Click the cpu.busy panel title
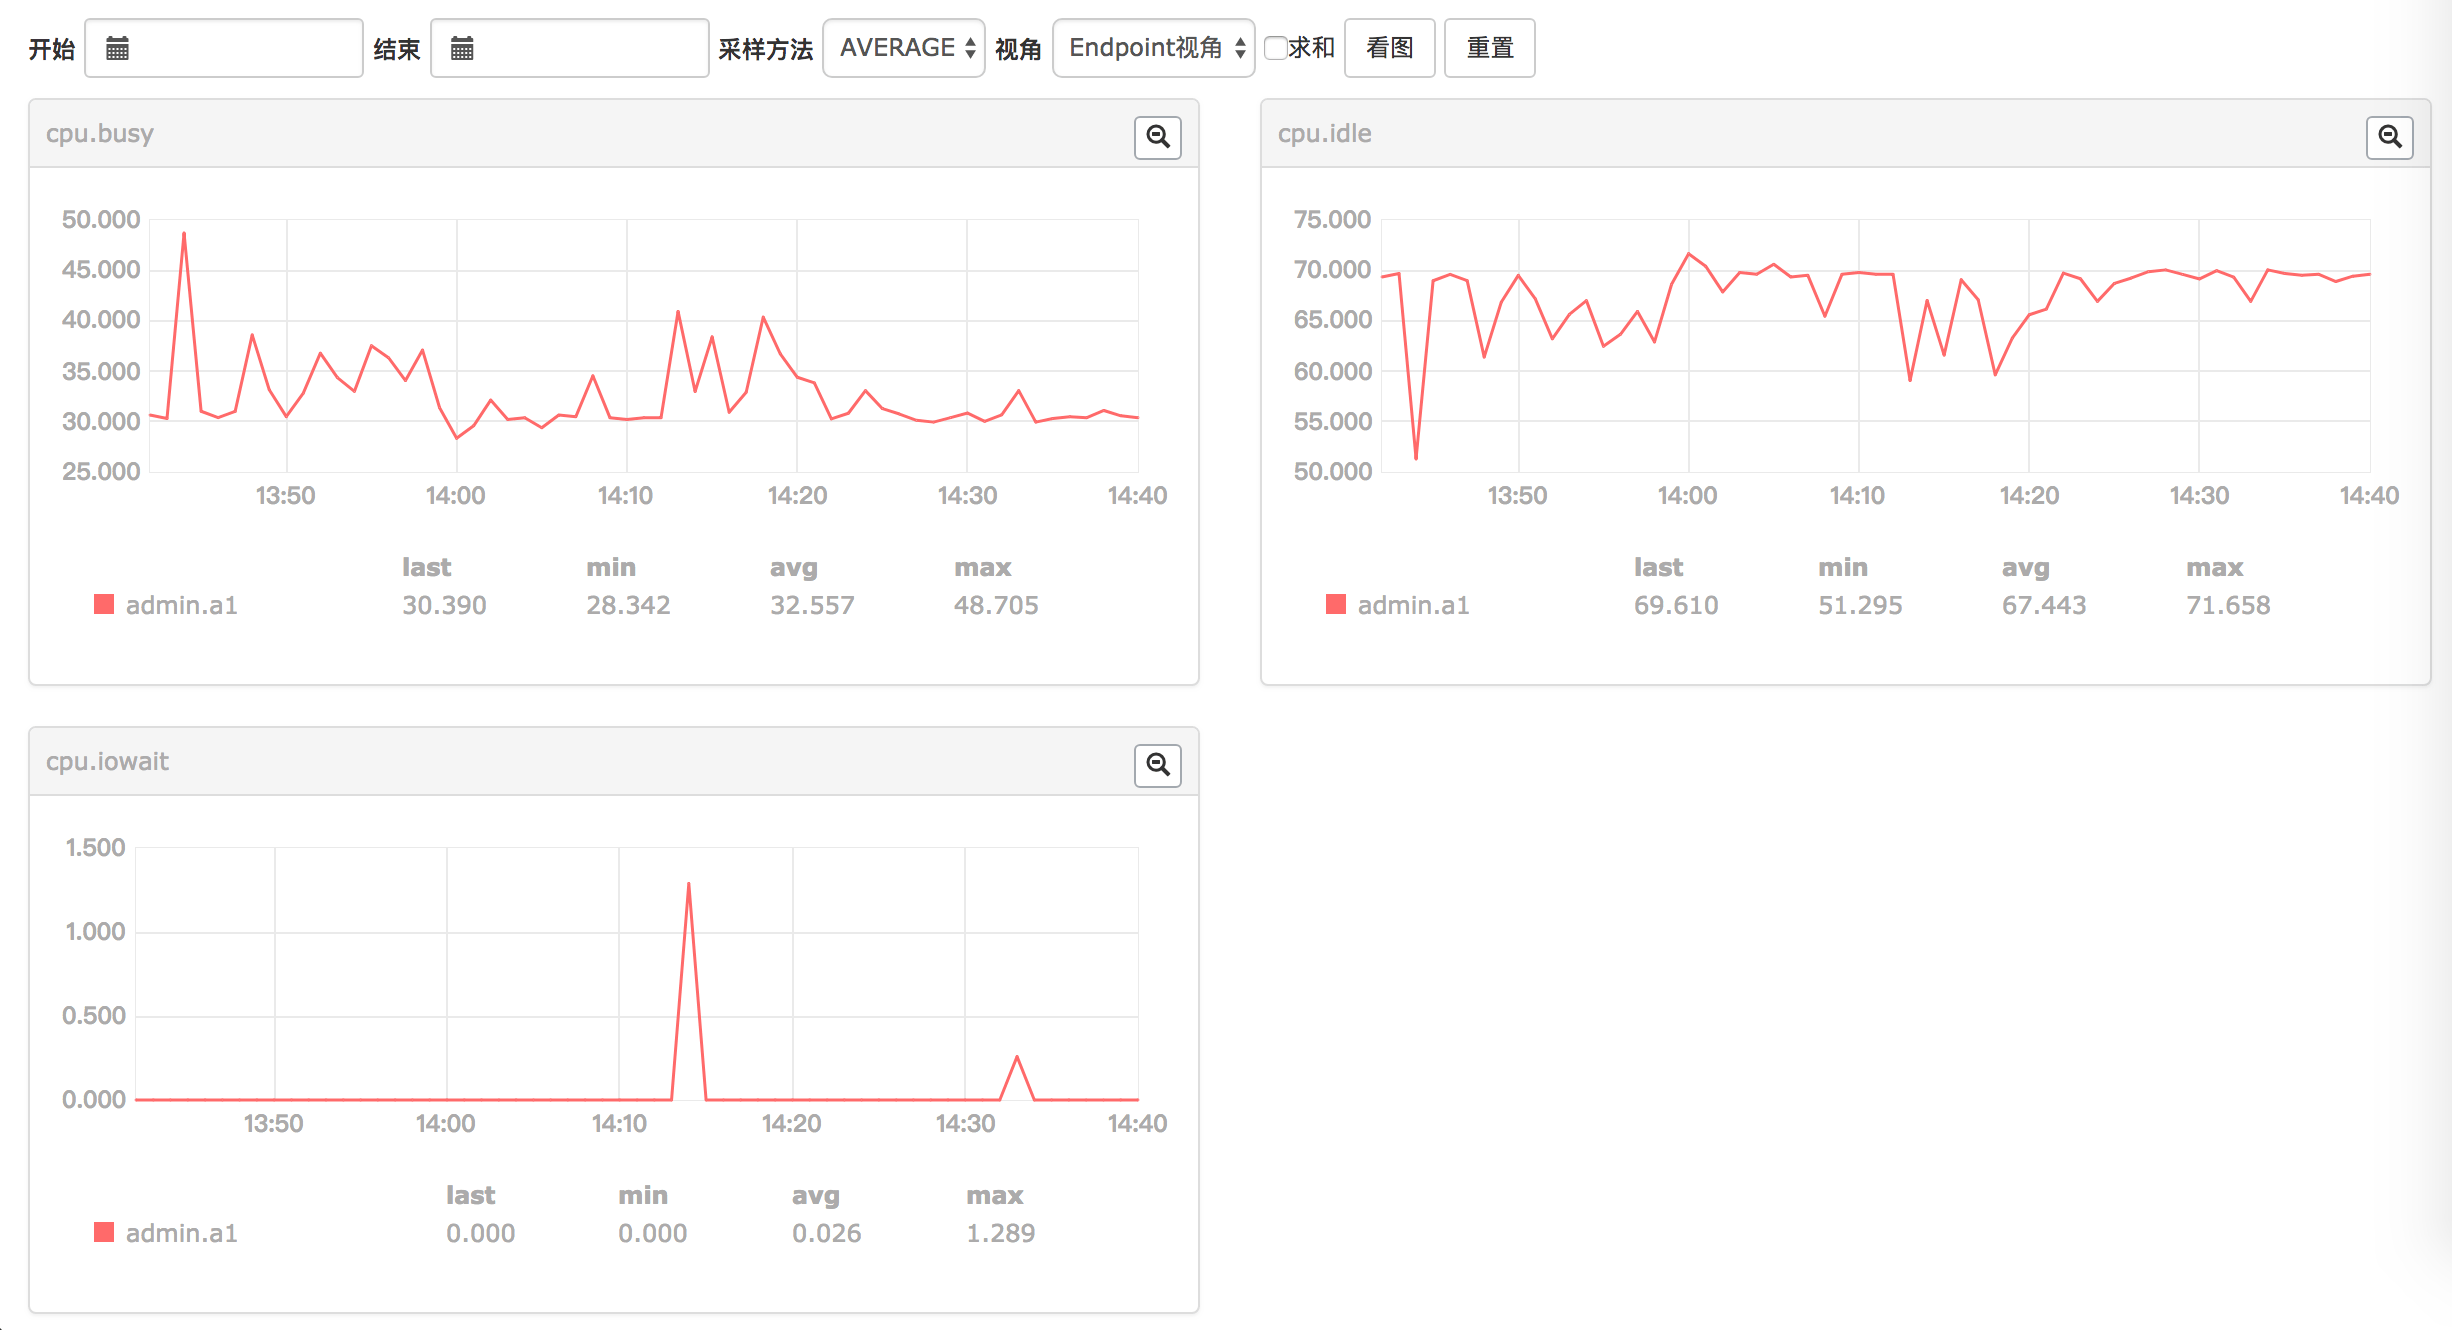Viewport: 2452px width, 1330px height. point(100,134)
